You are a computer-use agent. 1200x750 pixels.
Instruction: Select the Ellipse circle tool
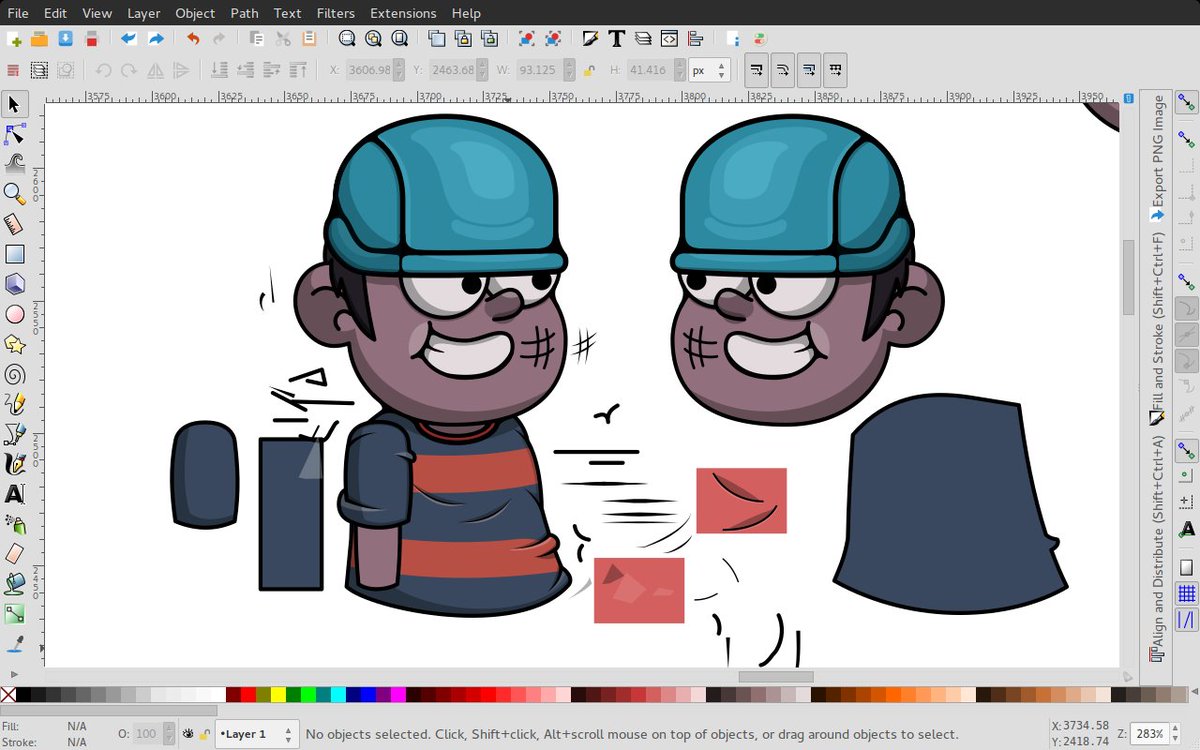[15, 314]
